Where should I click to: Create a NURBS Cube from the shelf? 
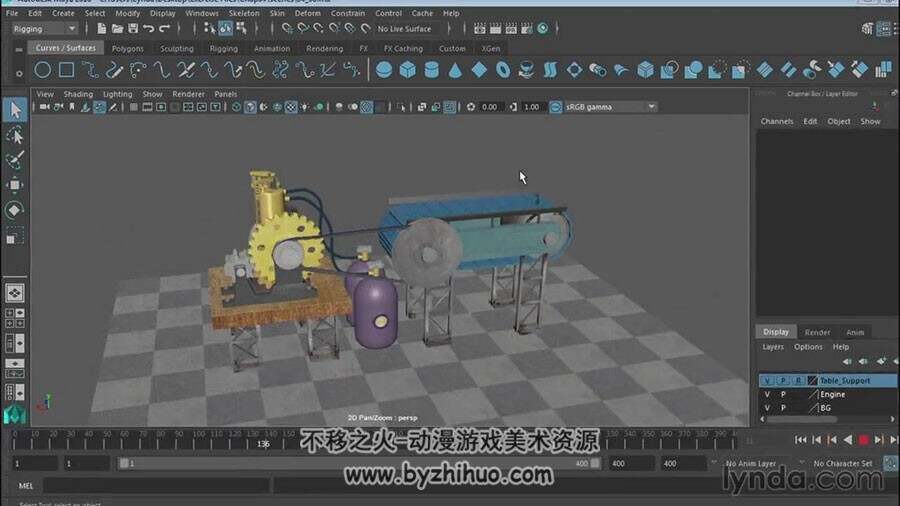click(x=408, y=70)
